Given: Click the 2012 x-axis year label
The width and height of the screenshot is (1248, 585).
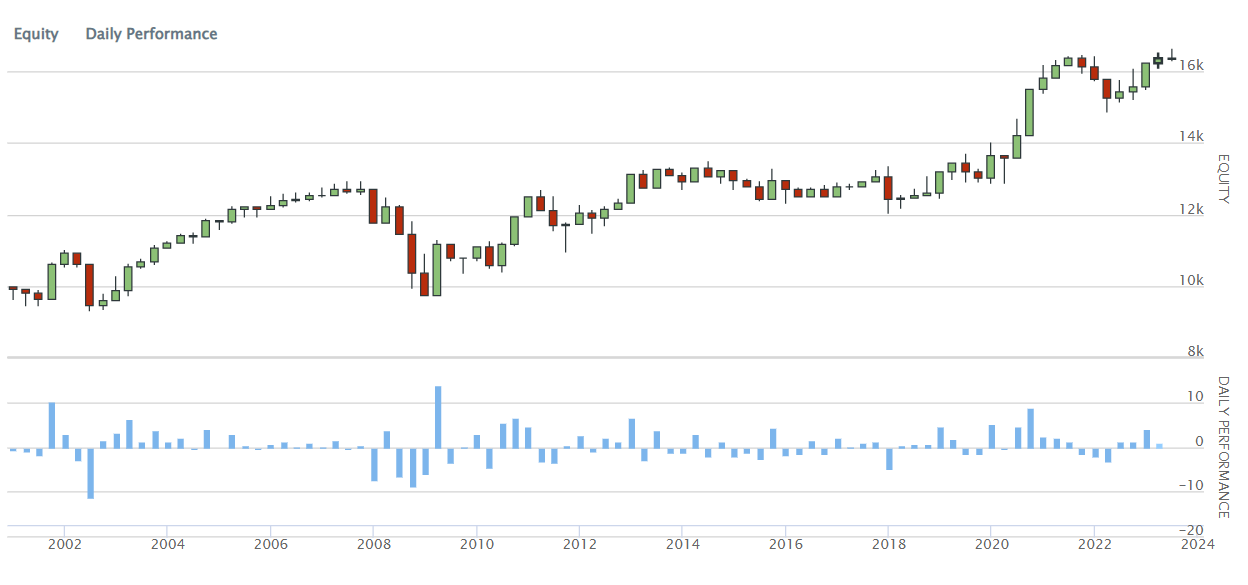Looking at the screenshot, I should 579,545.
